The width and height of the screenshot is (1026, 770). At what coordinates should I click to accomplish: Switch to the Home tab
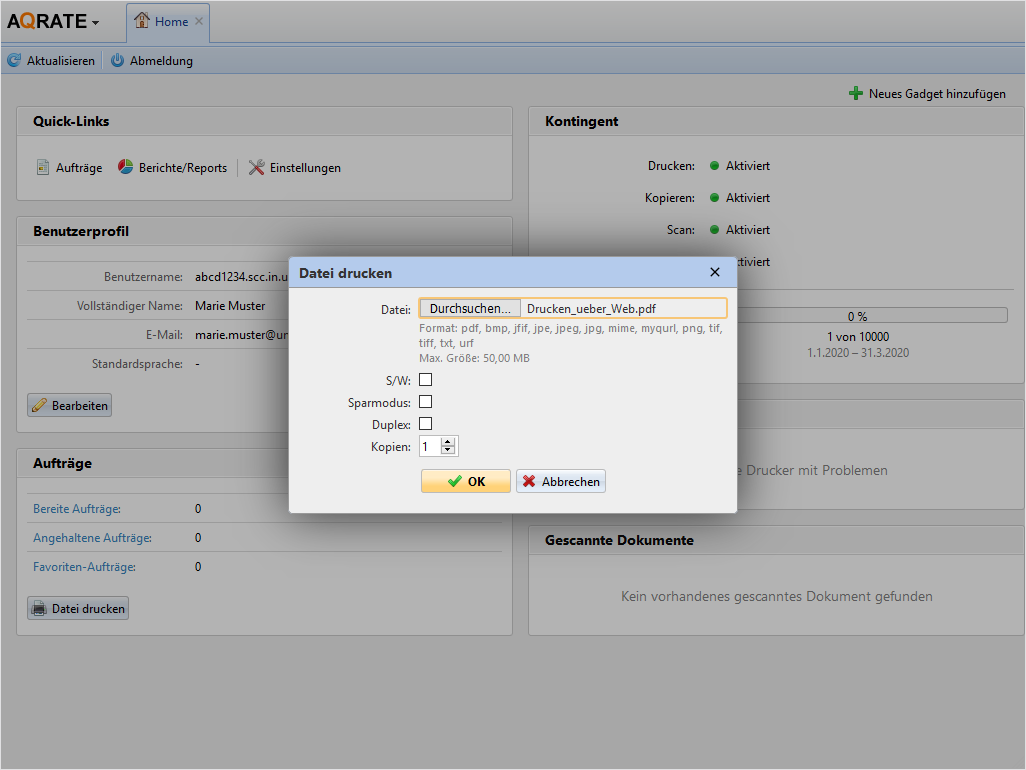pos(160,22)
